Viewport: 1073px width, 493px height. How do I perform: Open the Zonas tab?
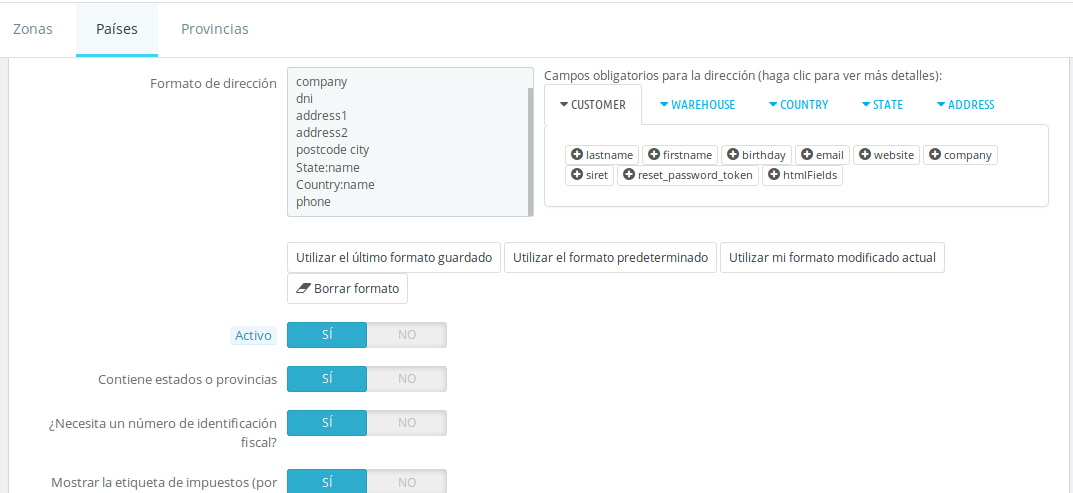[33, 29]
